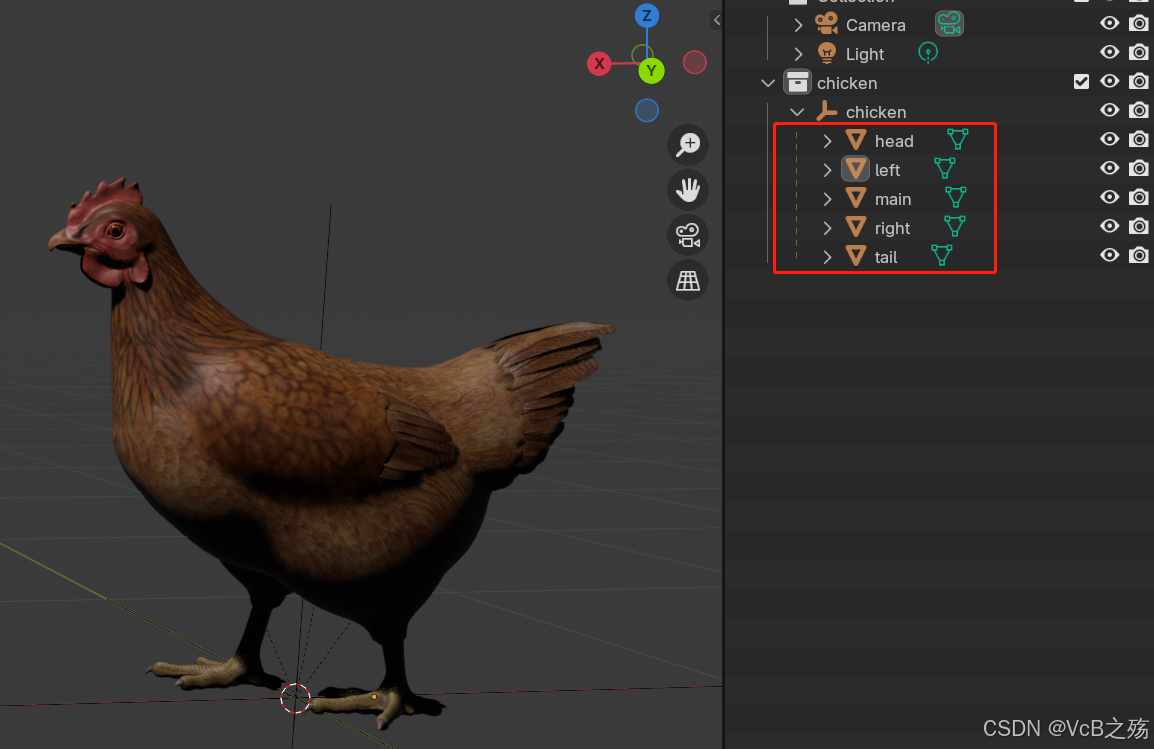Expand the Light outliner row
1154x749 pixels.
pos(799,54)
